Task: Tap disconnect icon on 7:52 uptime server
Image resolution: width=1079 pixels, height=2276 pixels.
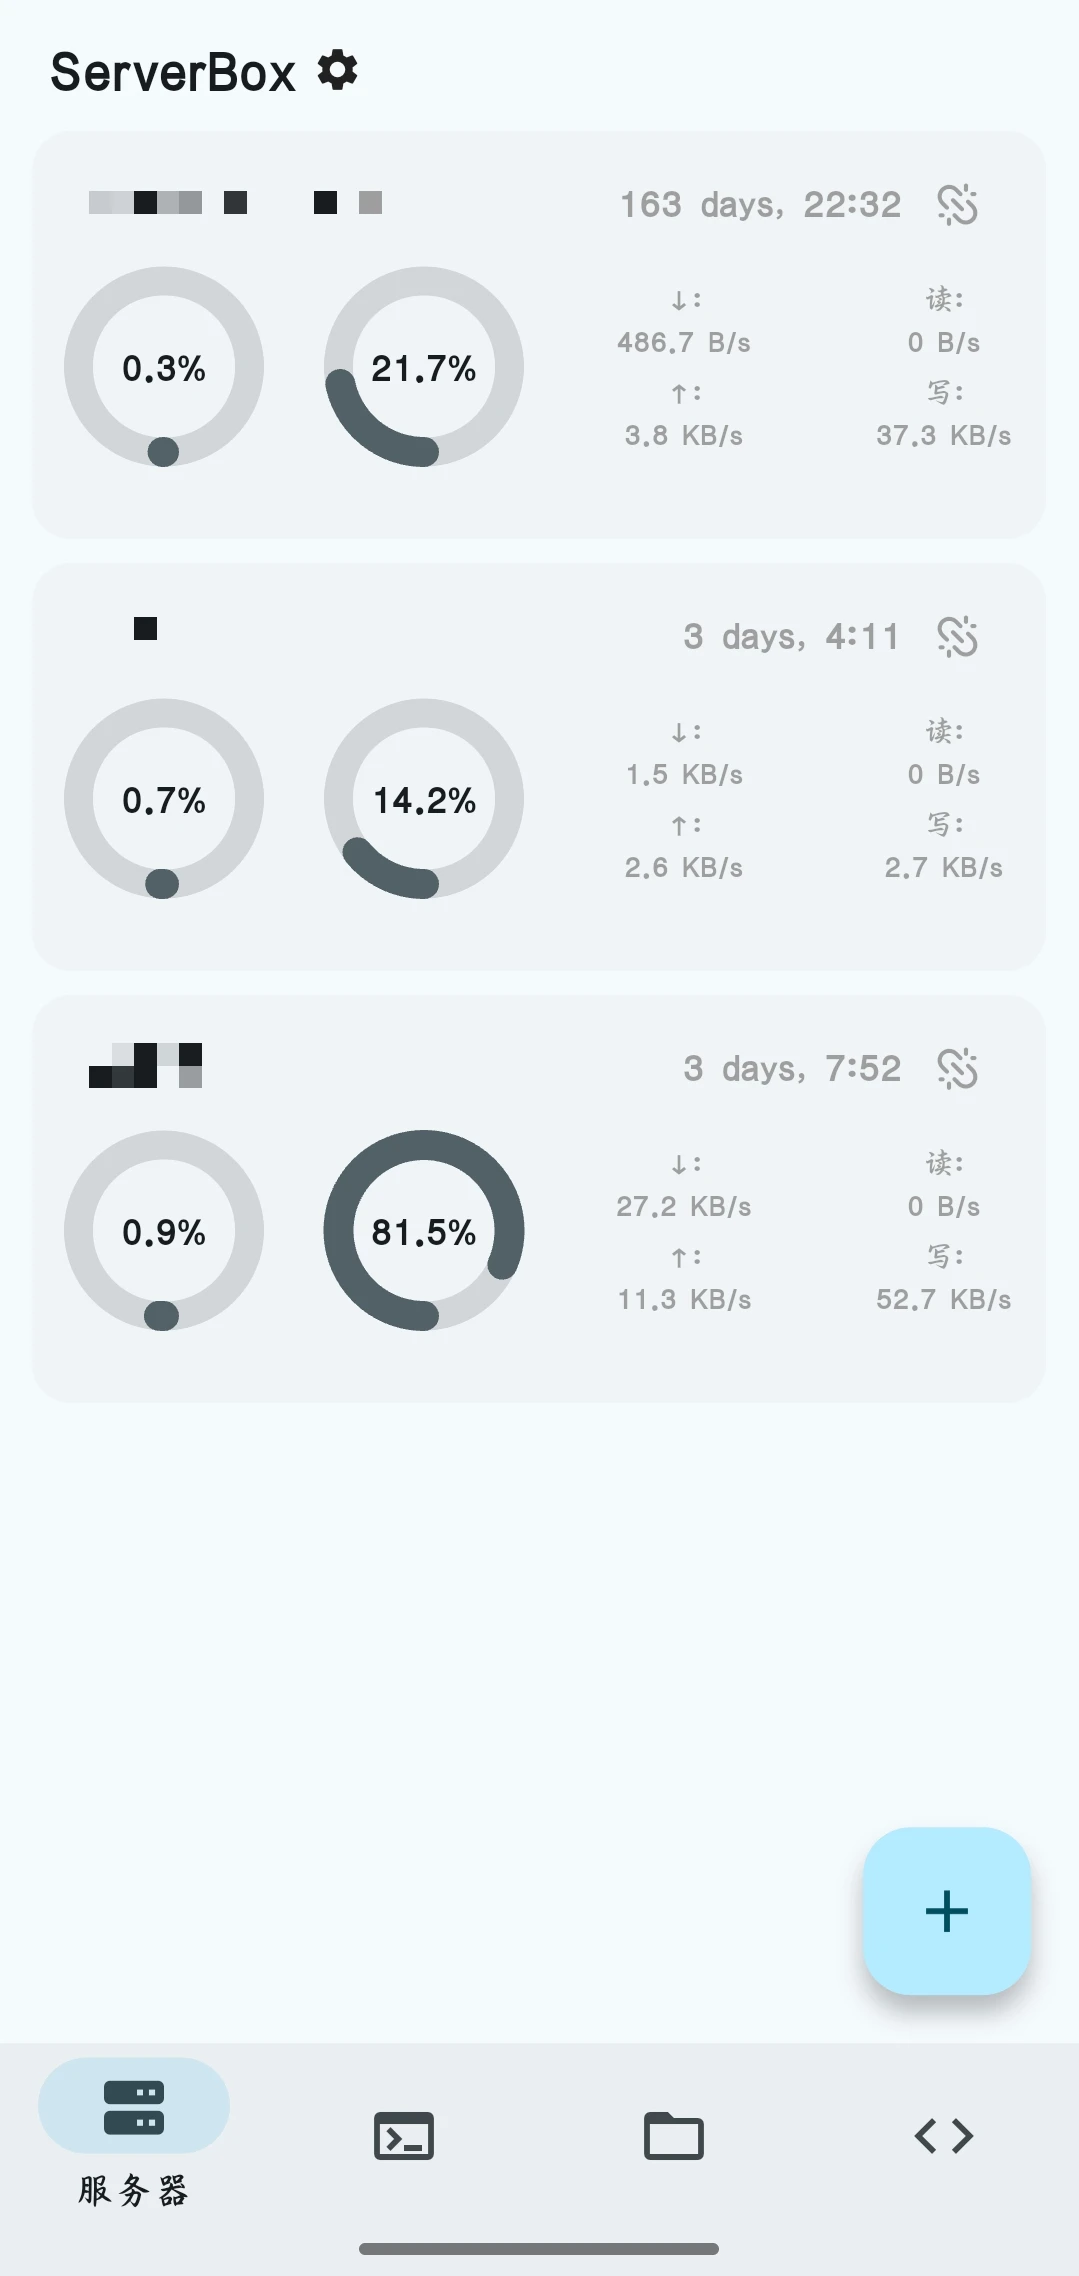Action: tap(957, 1069)
